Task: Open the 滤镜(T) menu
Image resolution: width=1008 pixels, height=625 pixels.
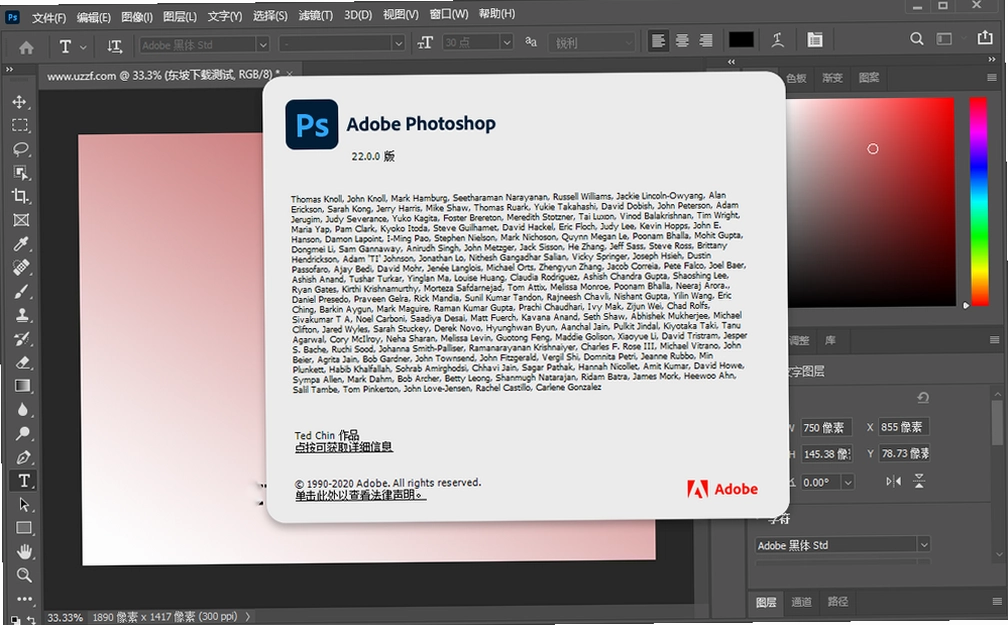Action: point(316,15)
